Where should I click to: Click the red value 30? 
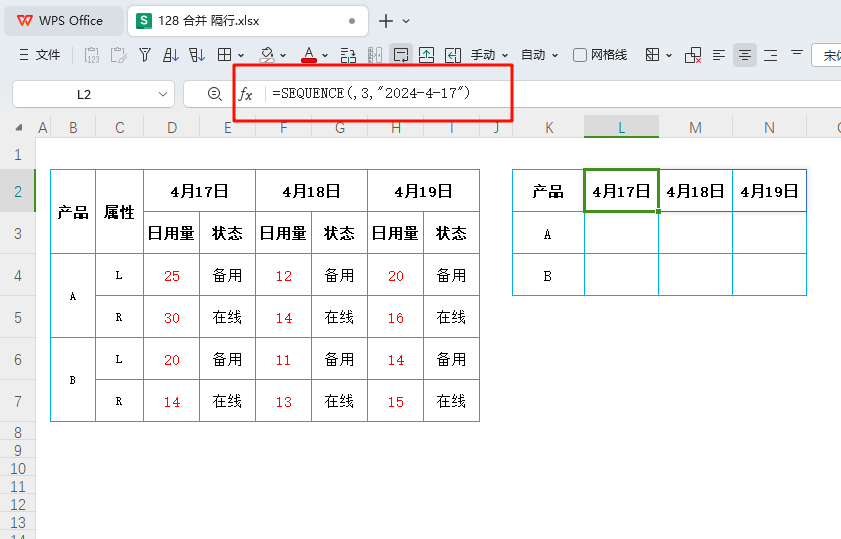click(x=172, y=318)
